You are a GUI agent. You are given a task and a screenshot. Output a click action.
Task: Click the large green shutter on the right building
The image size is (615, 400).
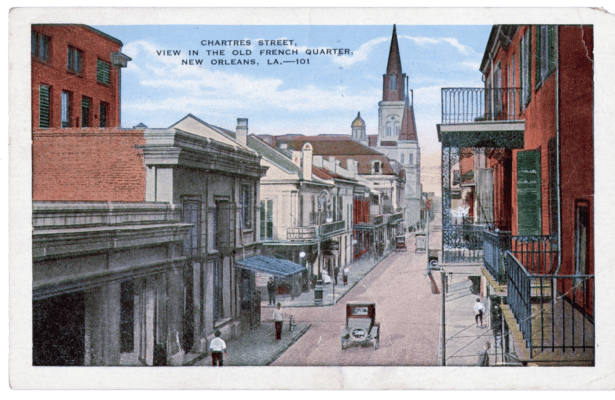coord(528,192)
